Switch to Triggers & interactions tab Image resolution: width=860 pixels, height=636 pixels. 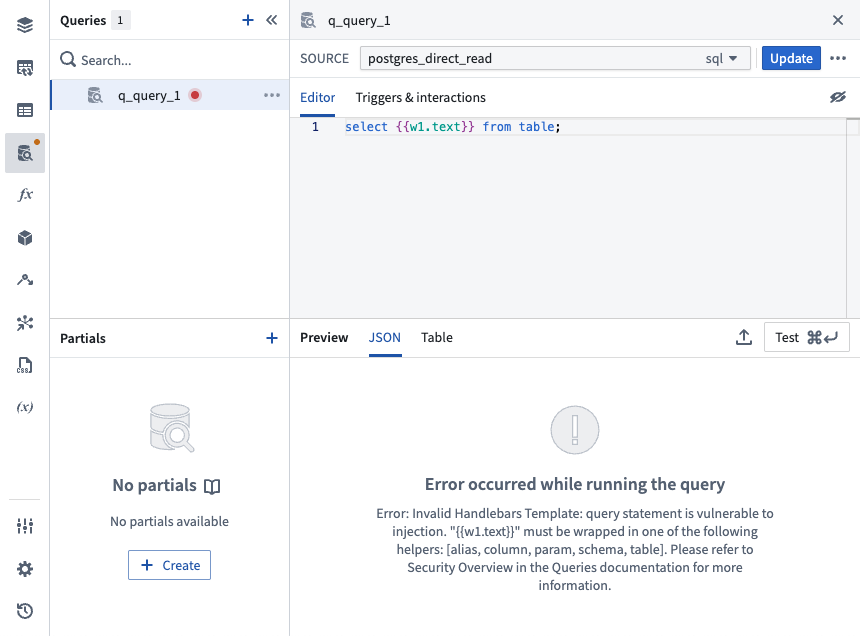421,98
